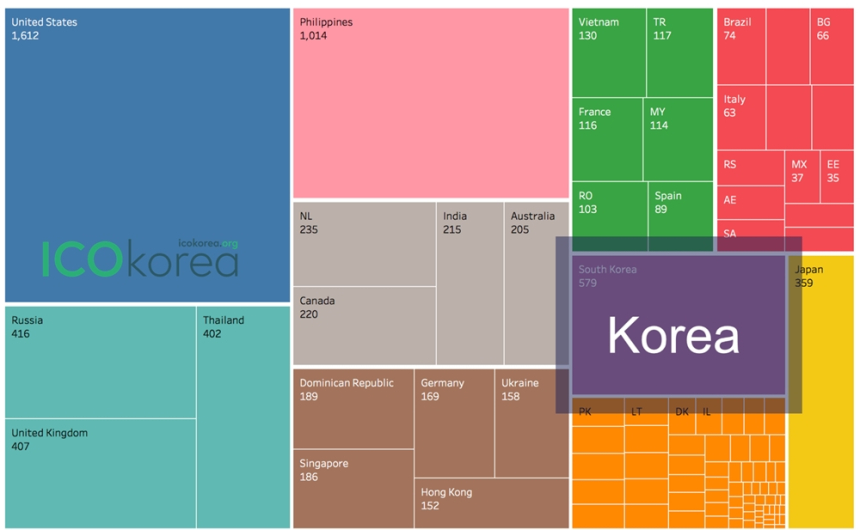The image size is (860, 530).
Task: Select the France 116 tile
Action: [x=607, y=139]
